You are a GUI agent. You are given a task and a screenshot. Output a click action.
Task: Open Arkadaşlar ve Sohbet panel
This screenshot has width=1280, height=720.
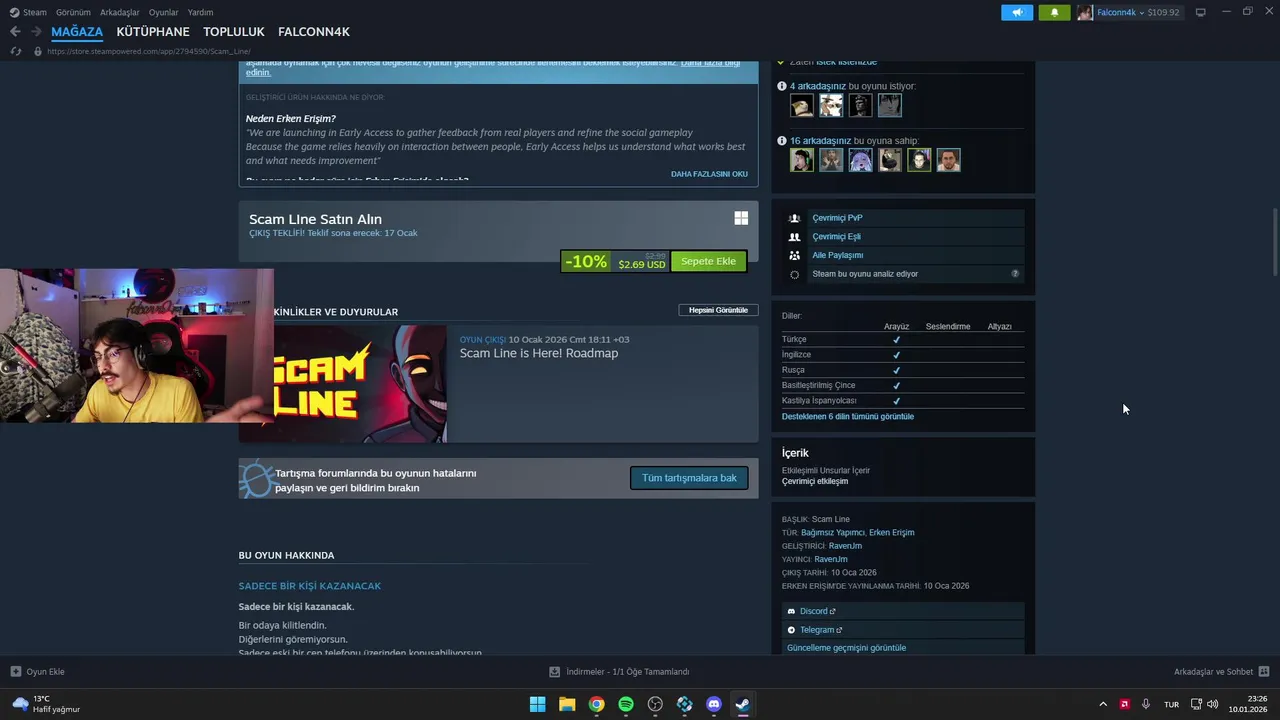1221,672
